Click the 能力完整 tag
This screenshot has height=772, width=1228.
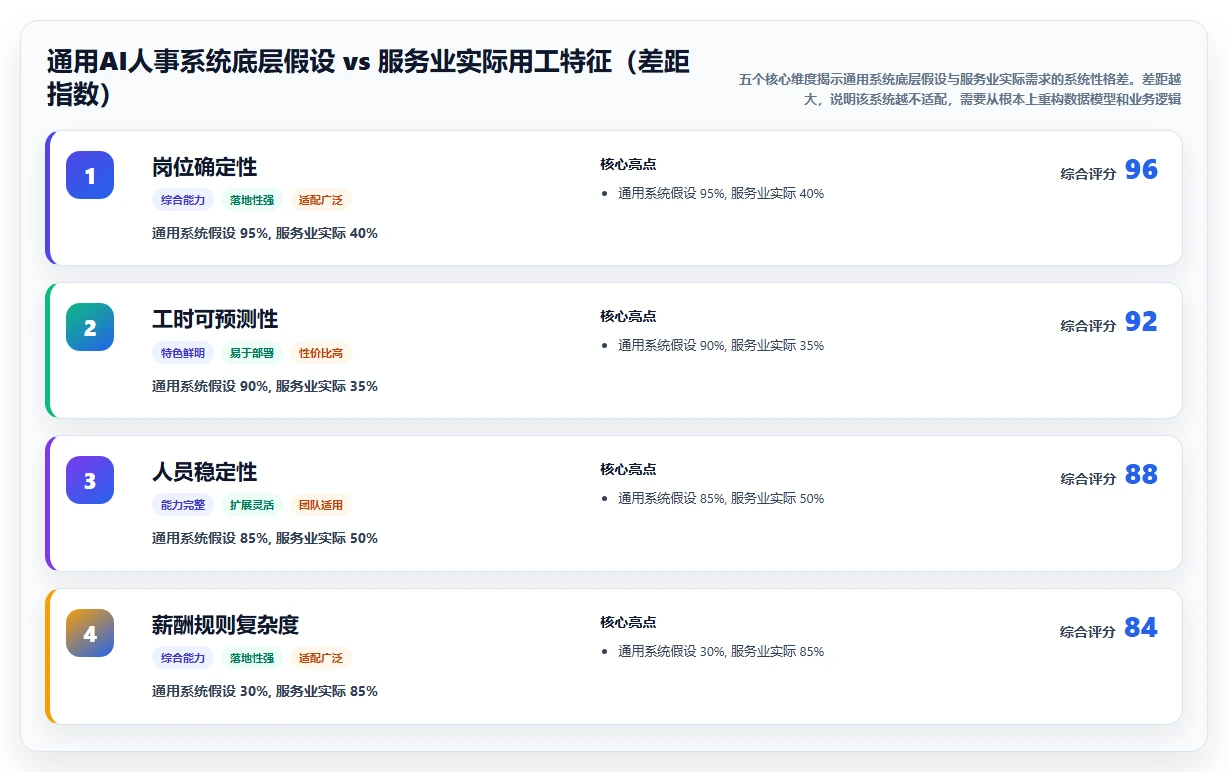pyautogui.click(x=183, y=505)
